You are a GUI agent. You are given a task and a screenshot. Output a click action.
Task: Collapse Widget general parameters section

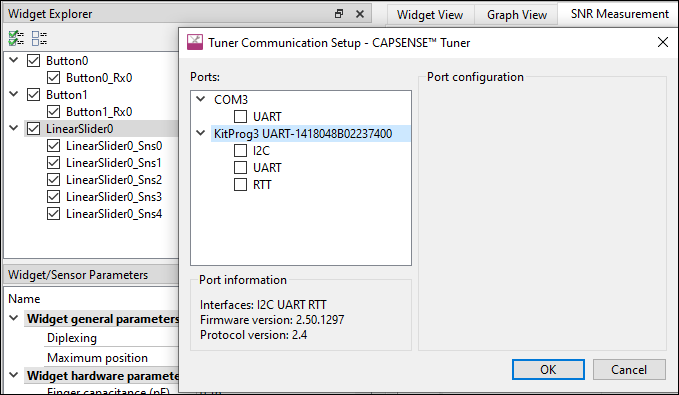tap(14, 318)
